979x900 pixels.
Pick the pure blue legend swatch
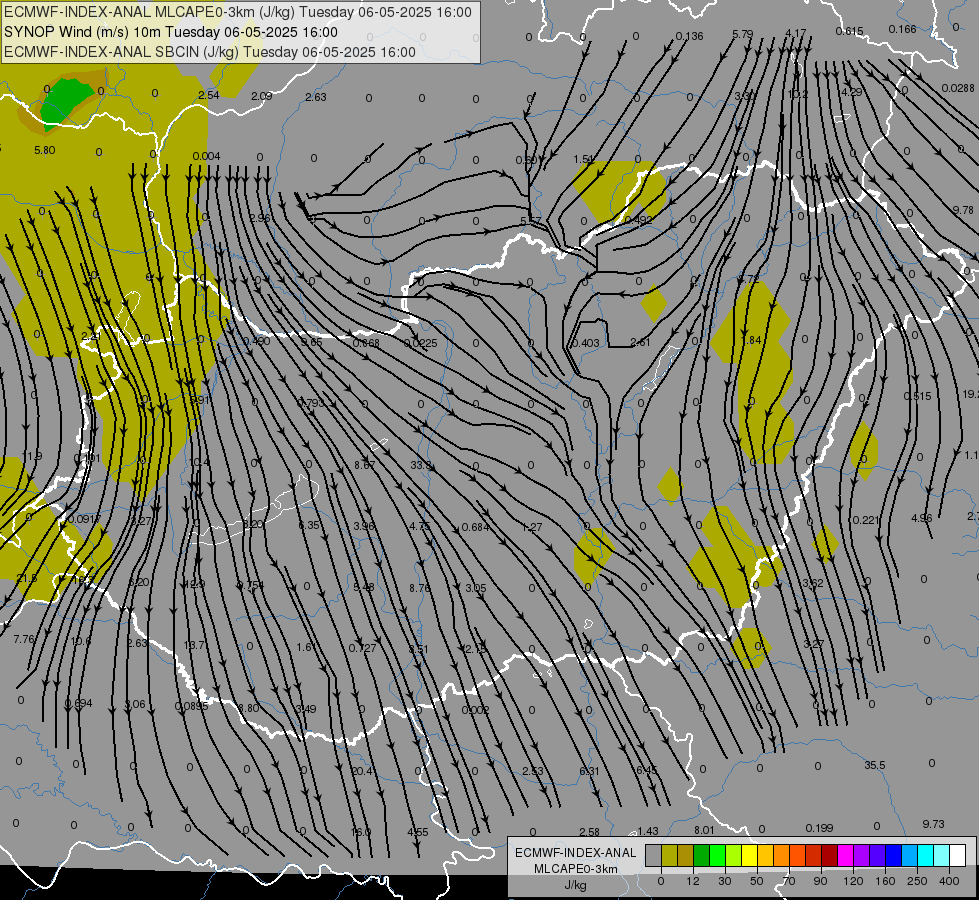[894, 855]
